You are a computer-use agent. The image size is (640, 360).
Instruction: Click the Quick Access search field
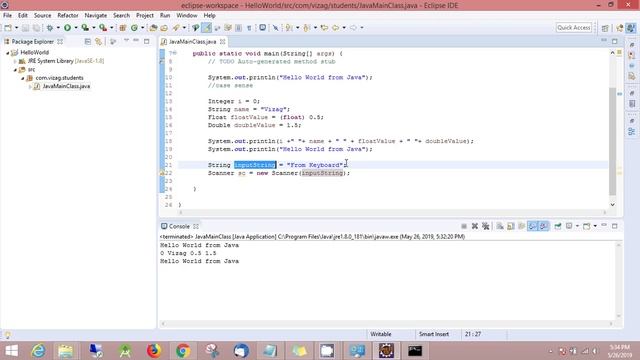(x=574, y=28)
